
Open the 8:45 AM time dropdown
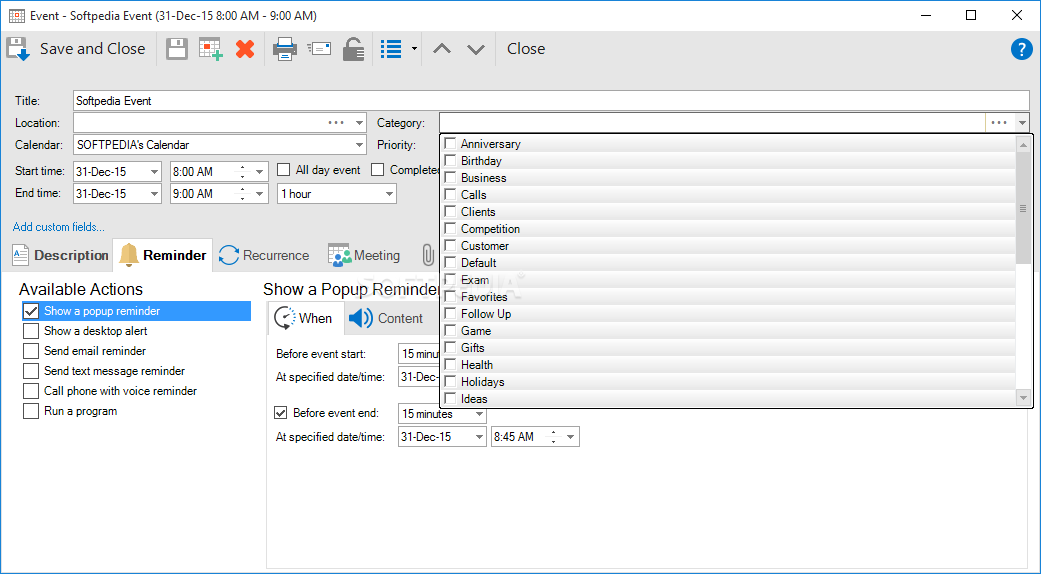point(572,437)
